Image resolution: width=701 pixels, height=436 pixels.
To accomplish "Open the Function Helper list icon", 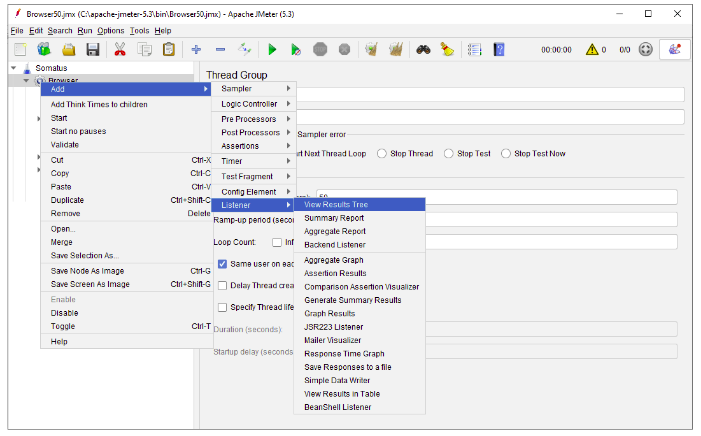I will 474,49.
